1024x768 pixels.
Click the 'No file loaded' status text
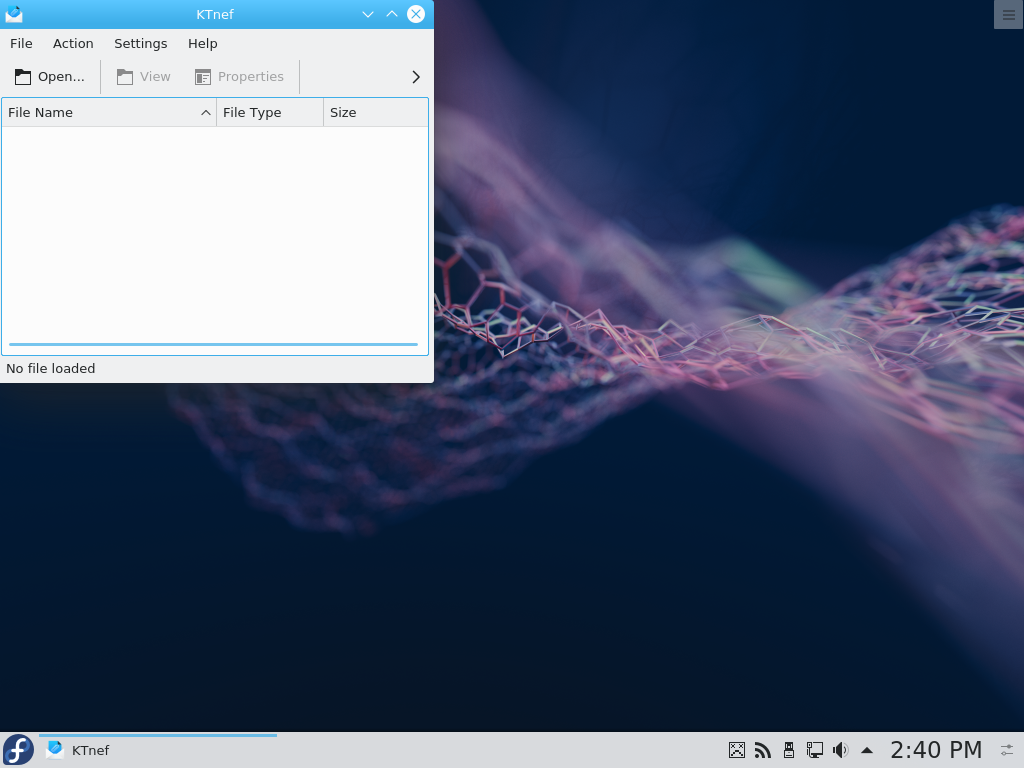[51, 368]
